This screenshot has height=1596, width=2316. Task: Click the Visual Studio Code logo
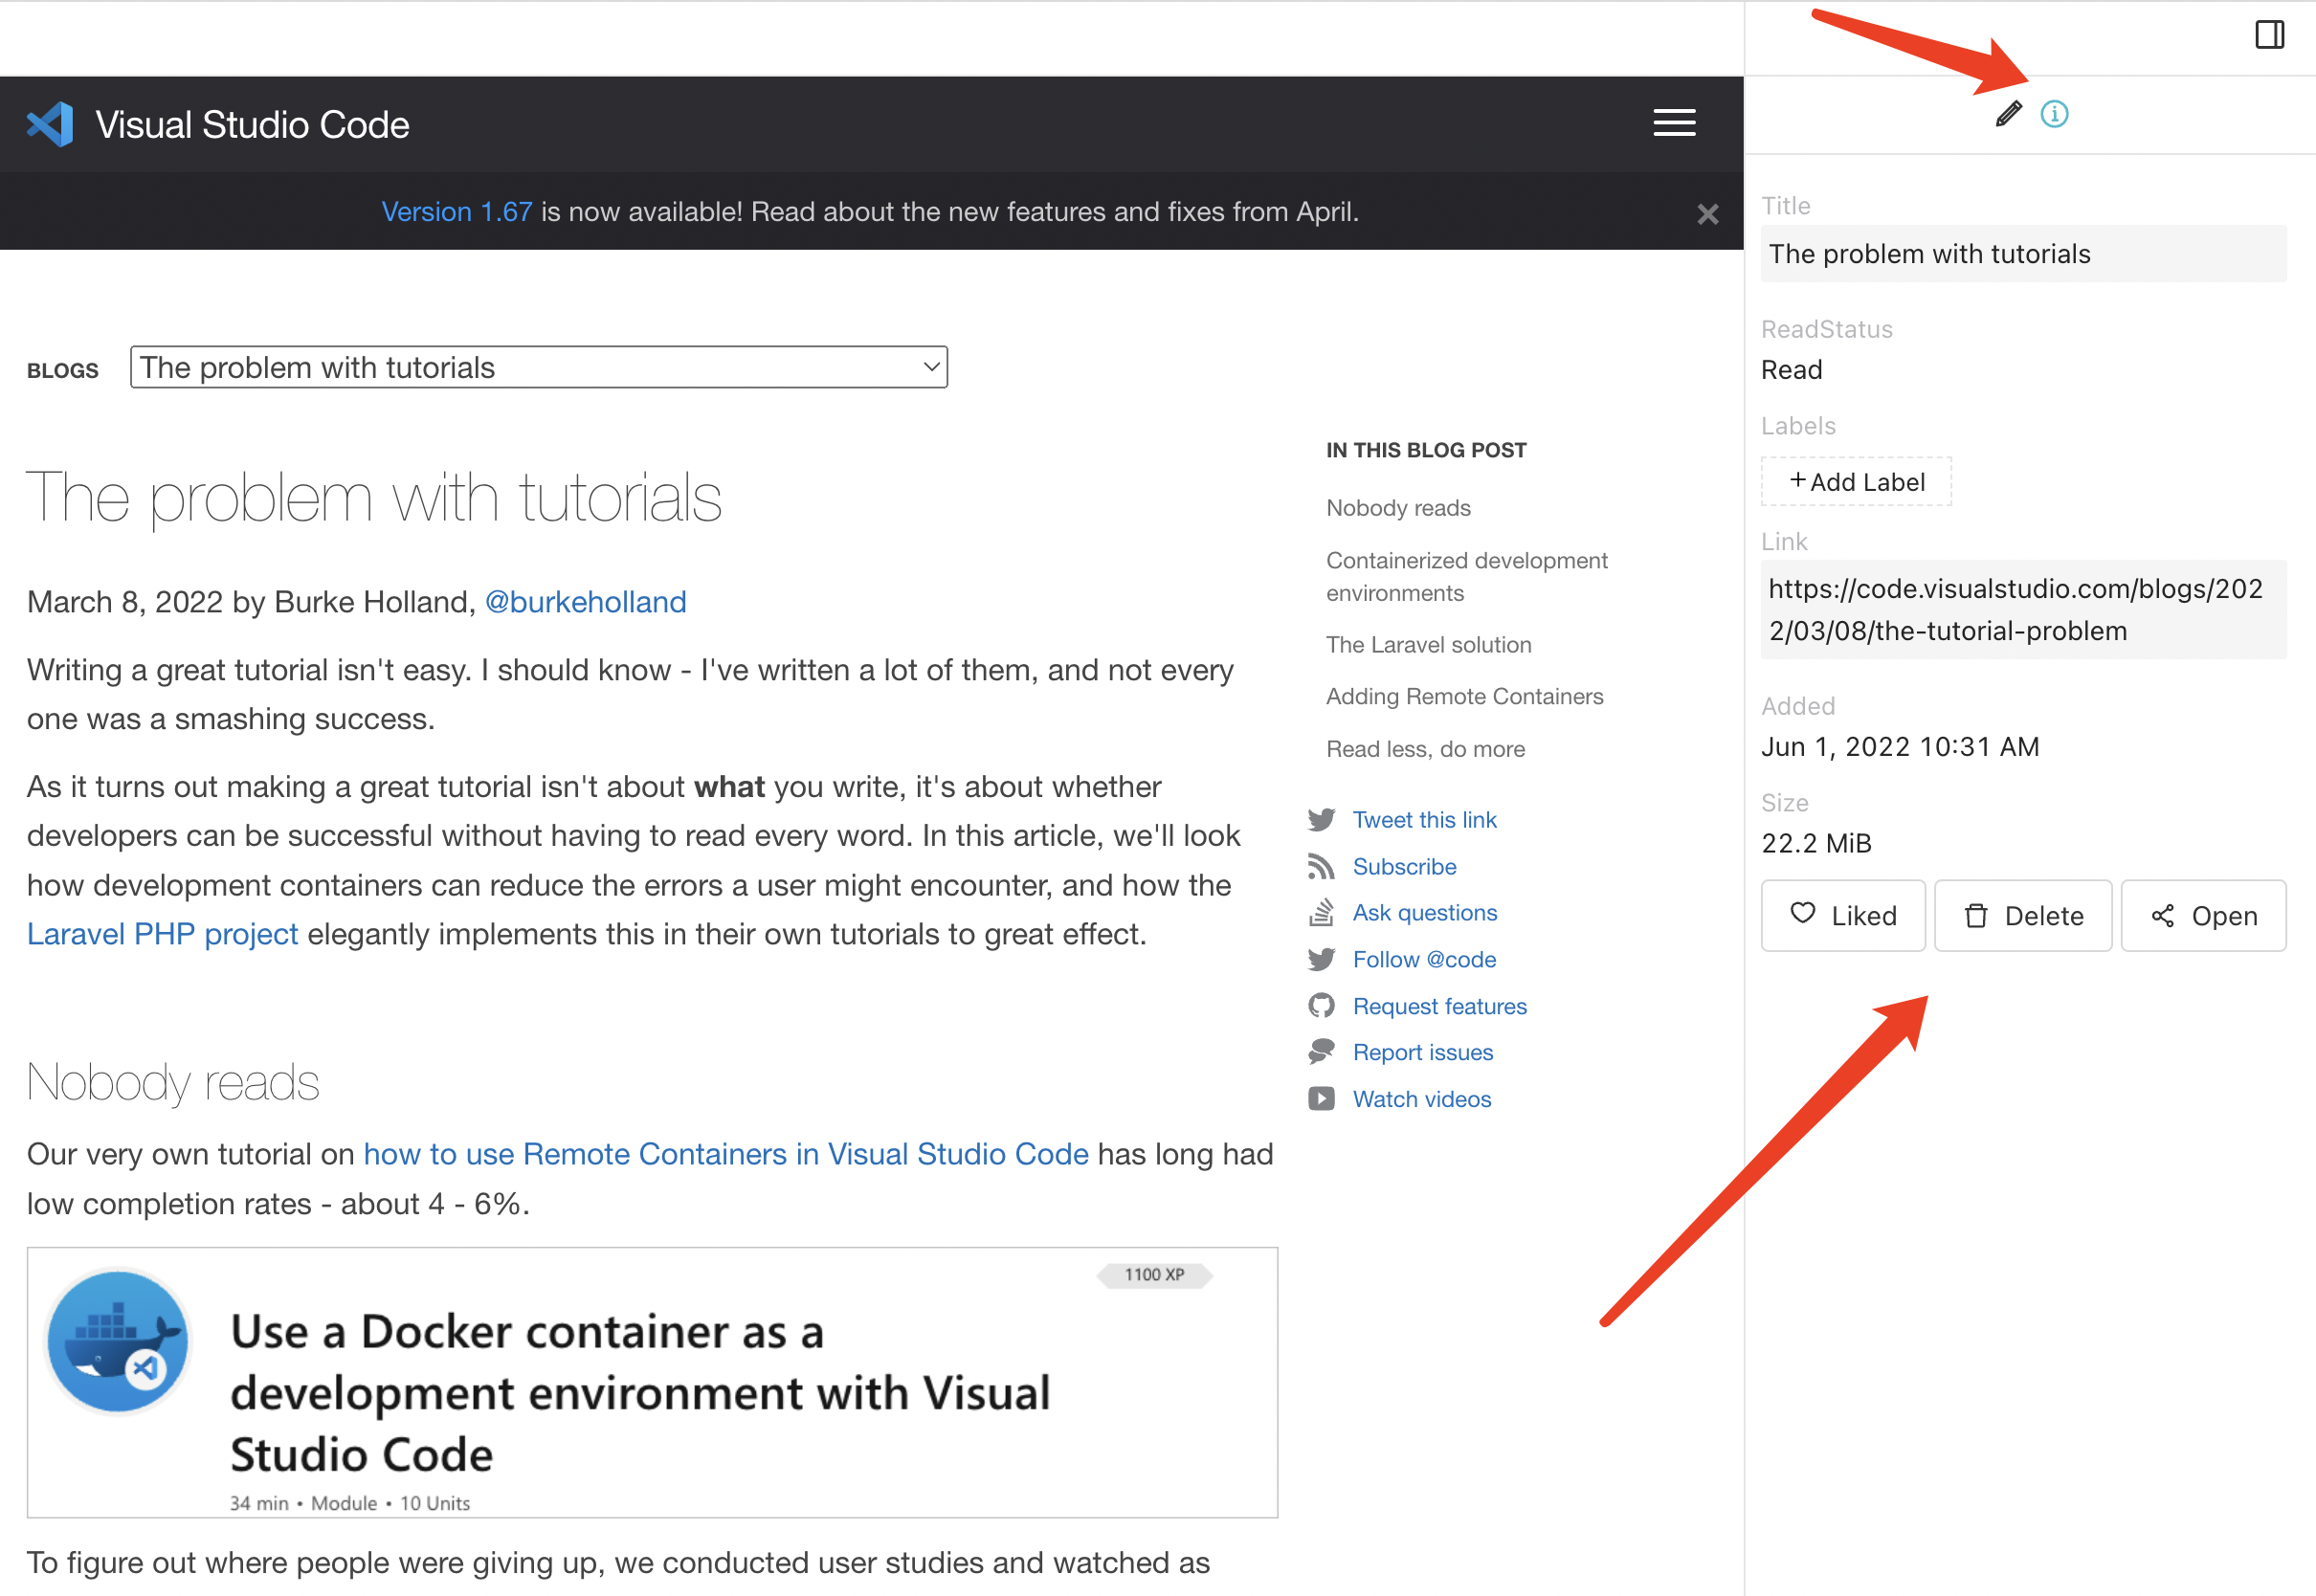click(50, 123)
